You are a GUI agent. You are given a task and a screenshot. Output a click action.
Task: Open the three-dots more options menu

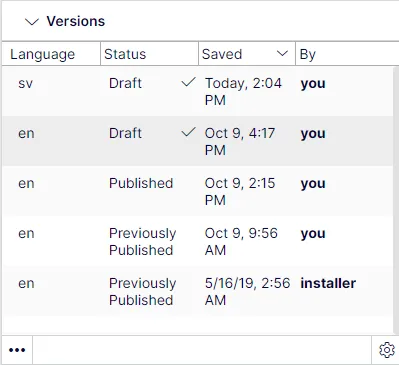pyautogui.click(x=17, y=350)
